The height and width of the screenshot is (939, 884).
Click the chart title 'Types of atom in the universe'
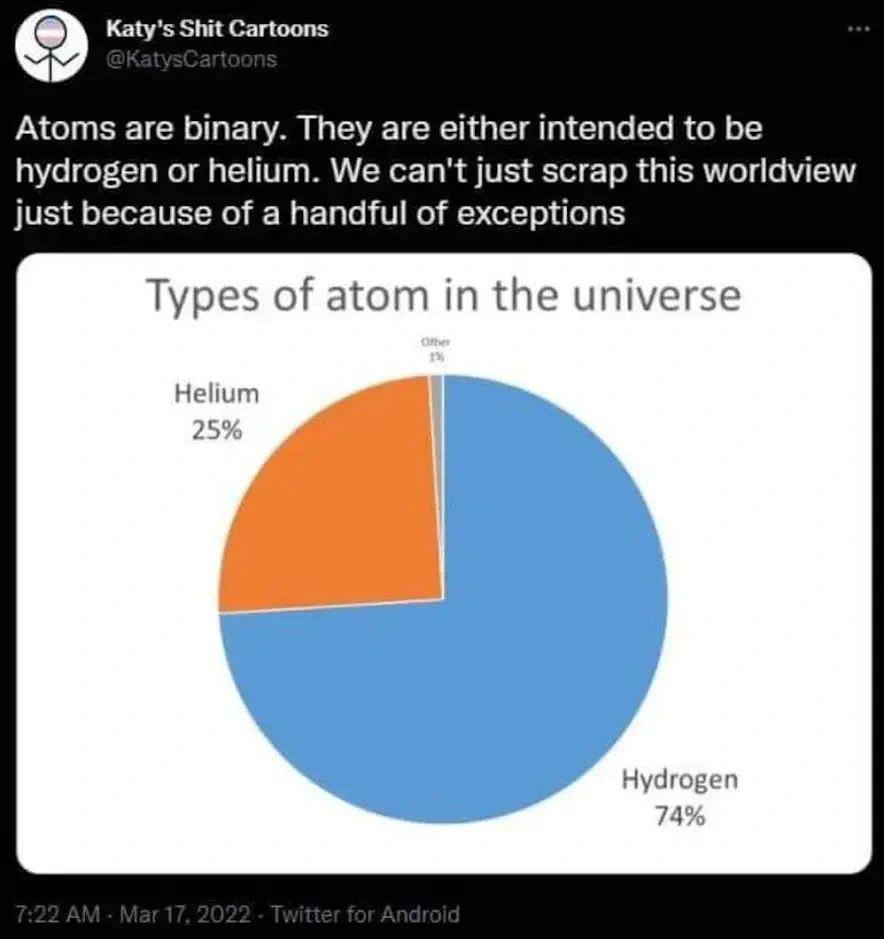[x=444, y=296]
